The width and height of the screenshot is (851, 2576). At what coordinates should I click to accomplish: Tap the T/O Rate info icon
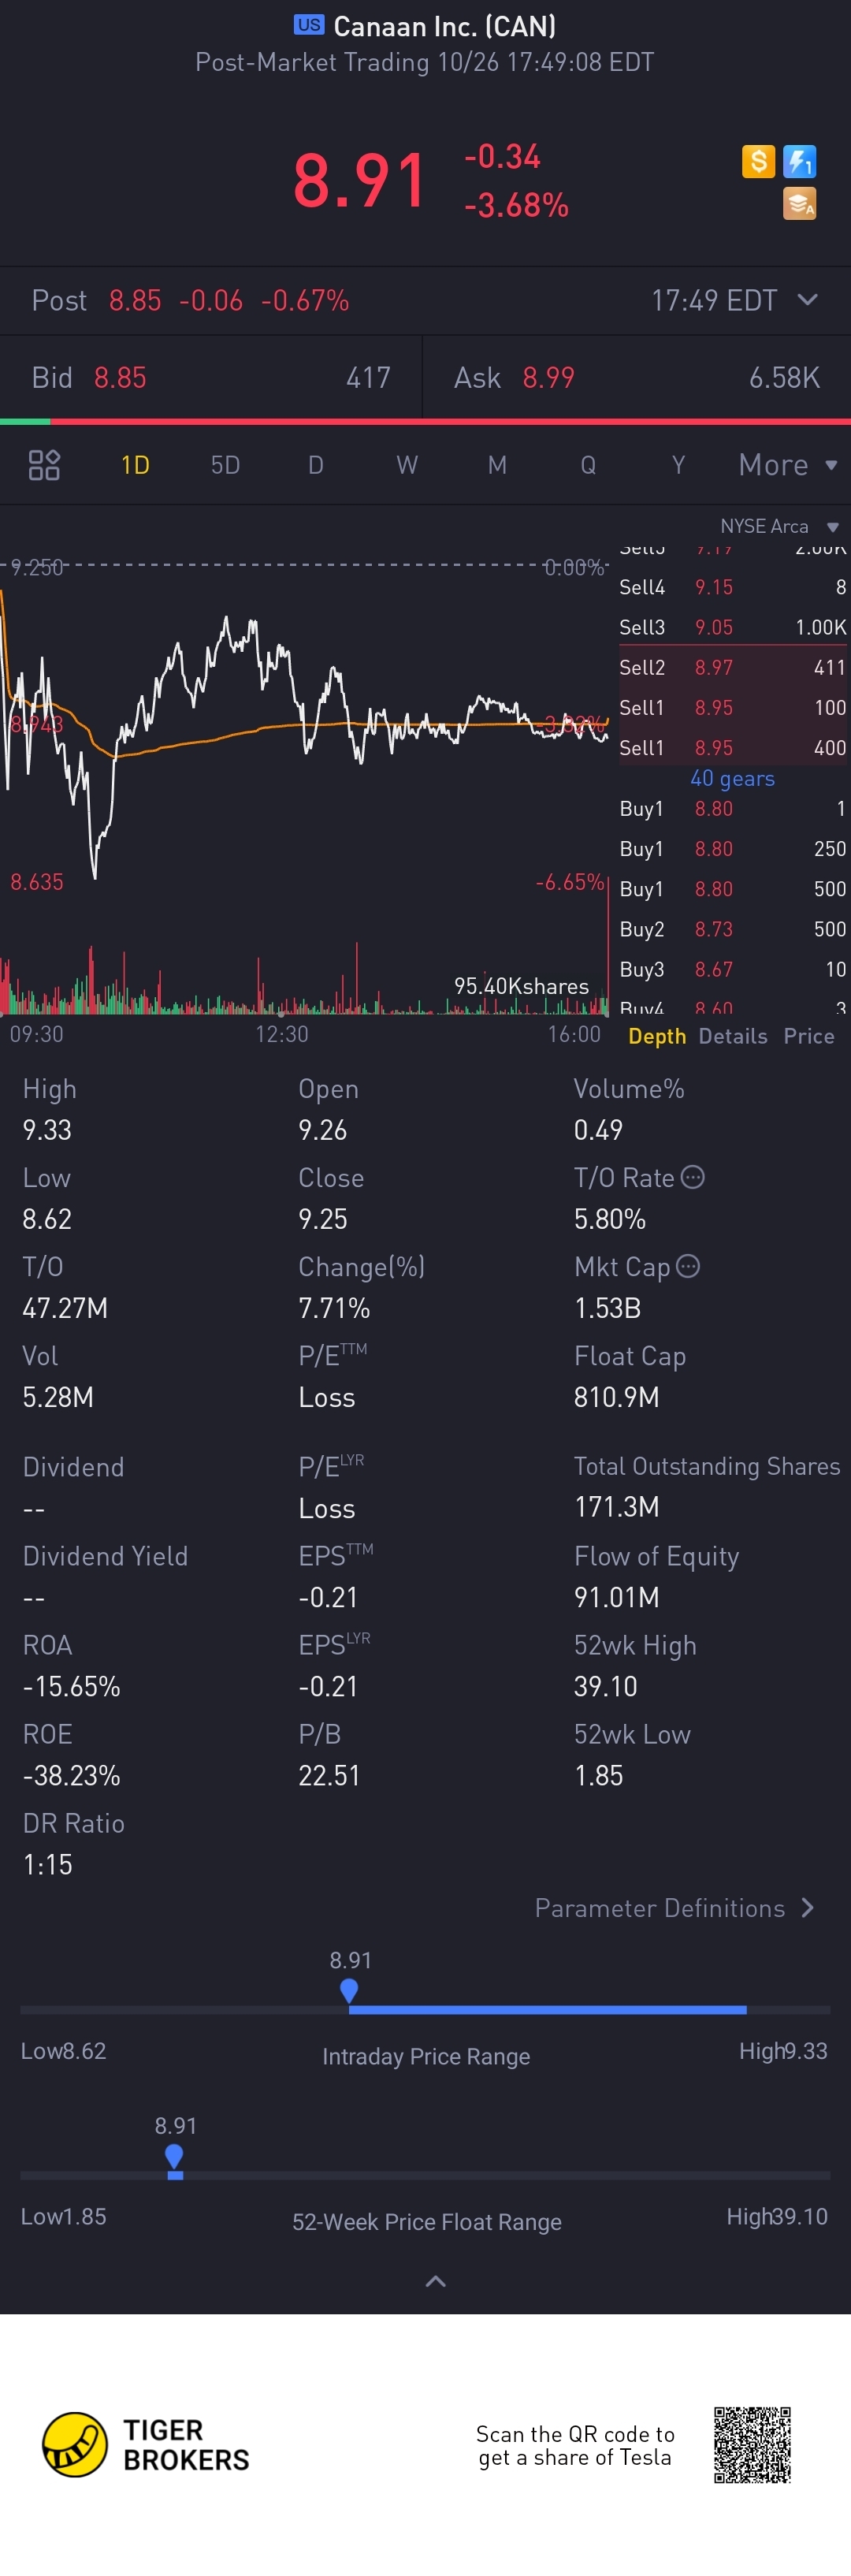click(693, 1177)
